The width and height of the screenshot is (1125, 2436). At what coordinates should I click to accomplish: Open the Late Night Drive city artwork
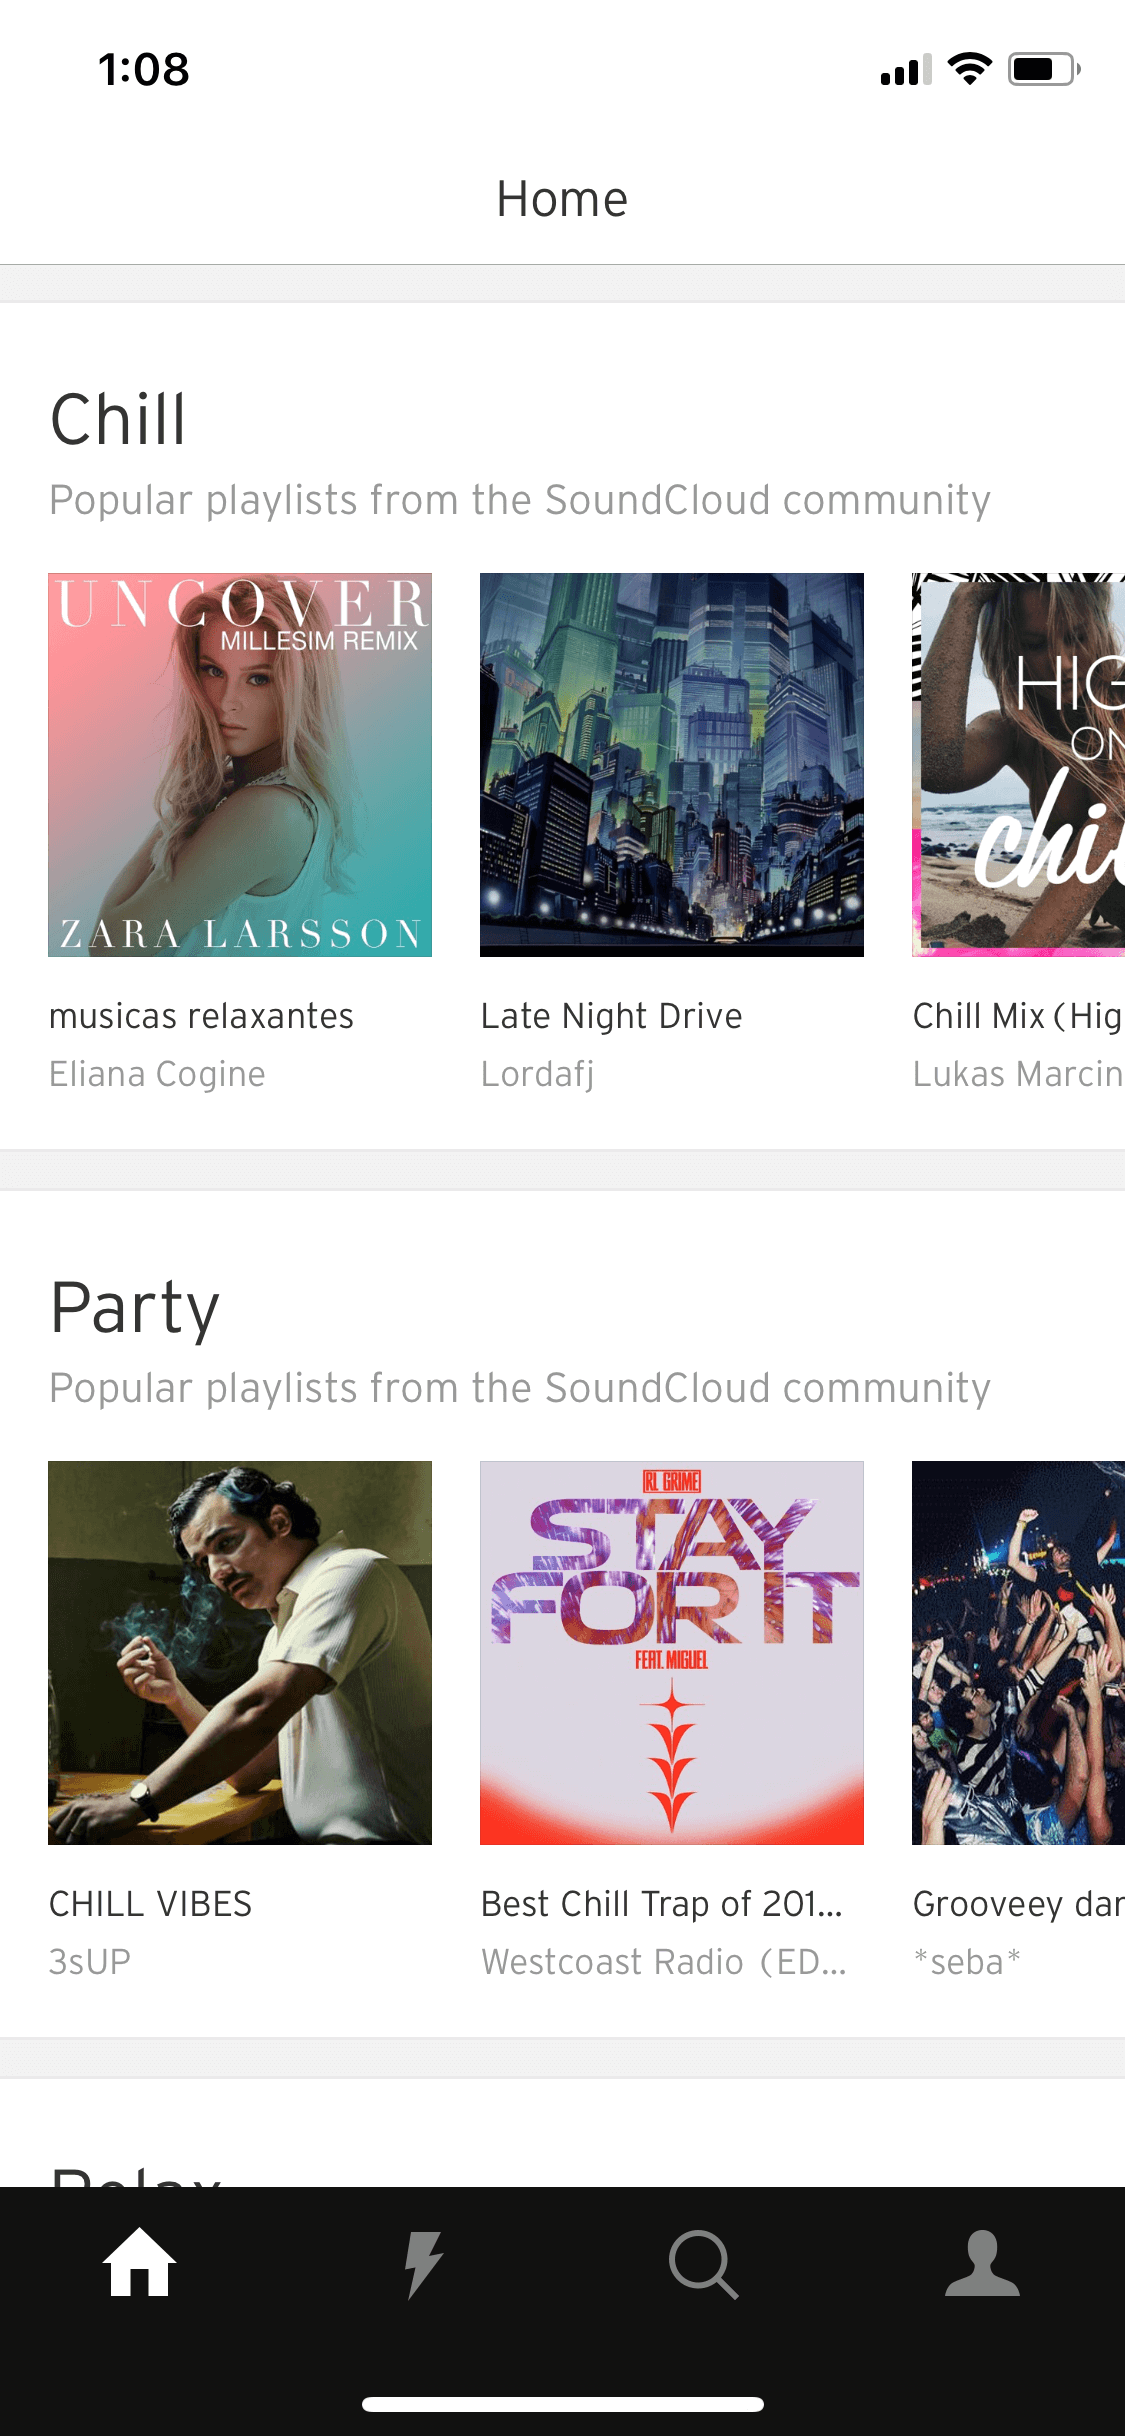click(x=672, y=765)
